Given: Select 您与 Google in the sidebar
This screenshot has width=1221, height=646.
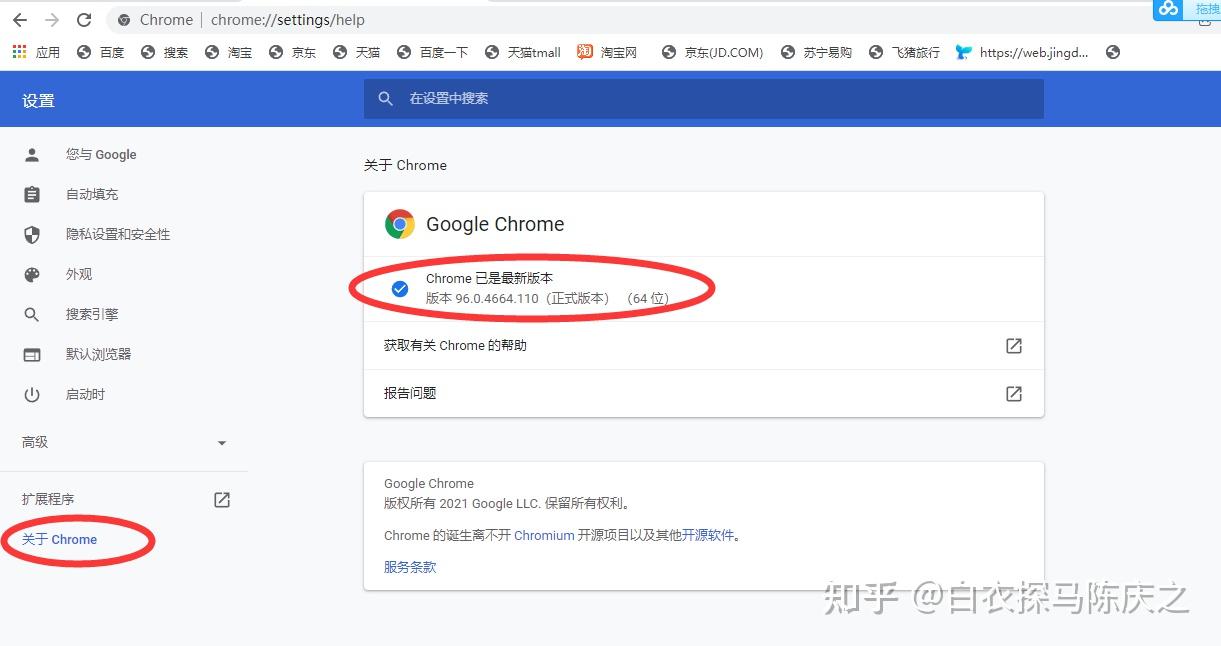Looking at the screenshot, I should click(x=101, y=154).
